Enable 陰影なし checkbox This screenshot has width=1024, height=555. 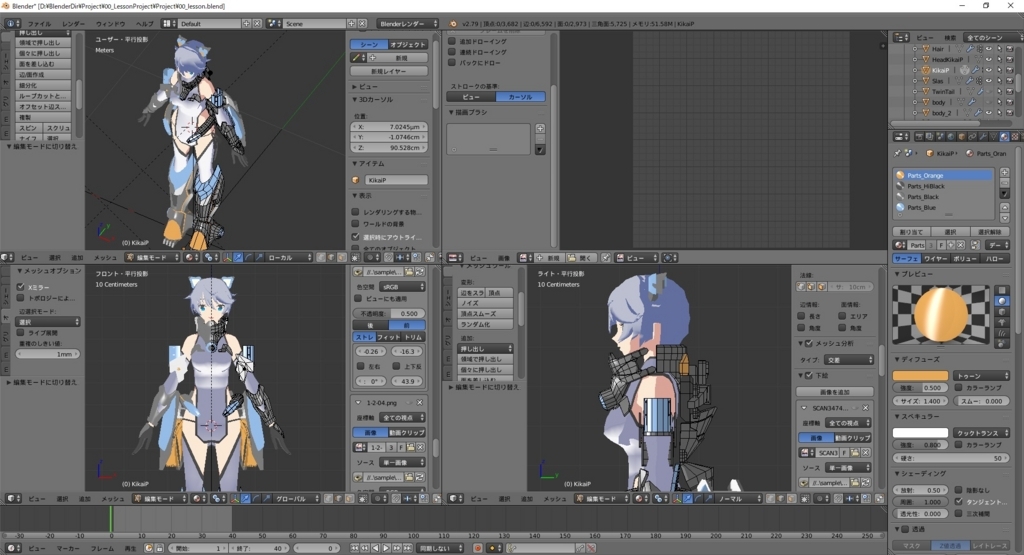tap(959, 490)
